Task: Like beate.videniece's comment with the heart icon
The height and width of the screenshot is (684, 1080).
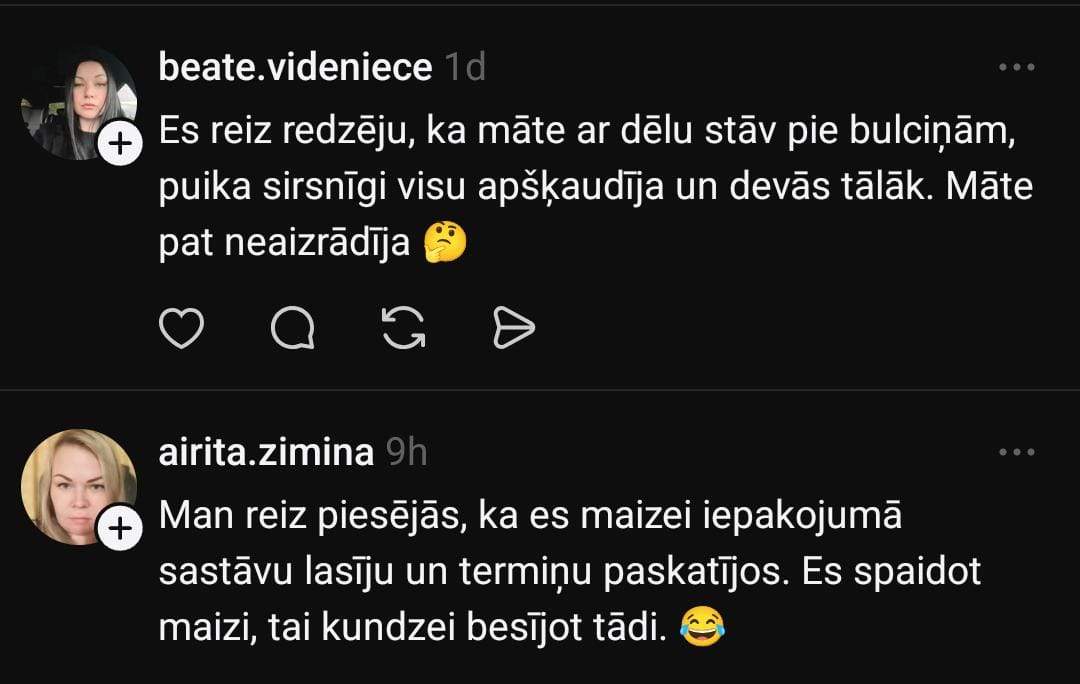Action: click(182, 328)
